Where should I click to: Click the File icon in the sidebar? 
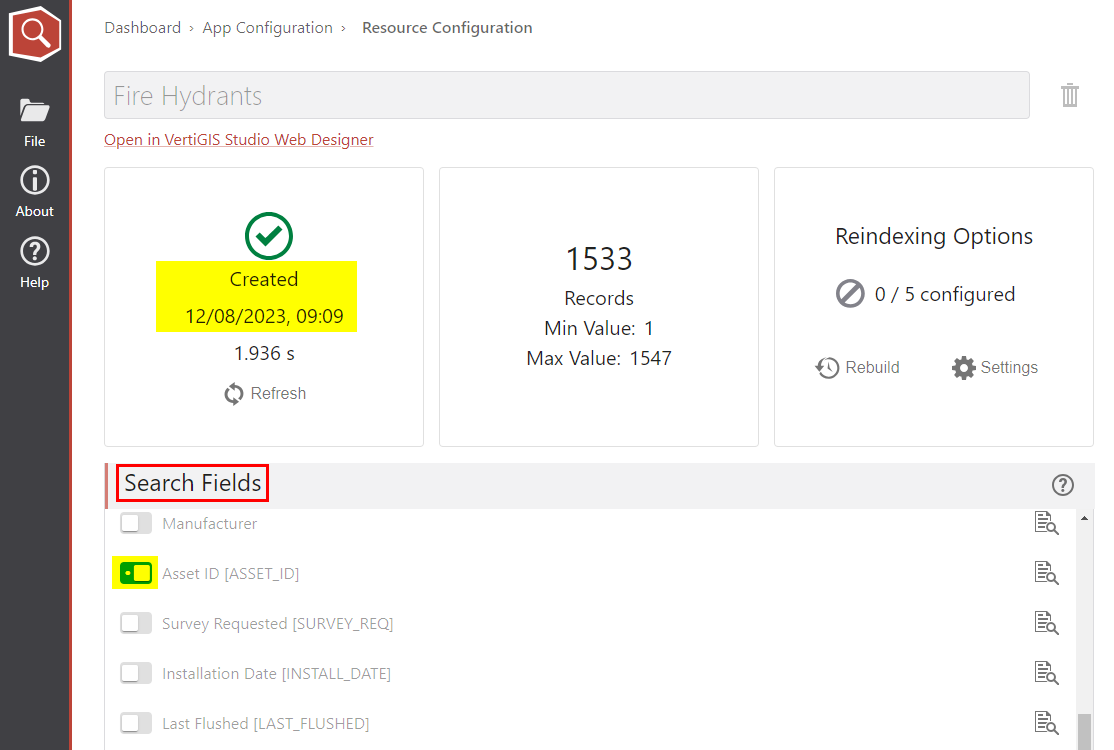[x=34, y=120]
